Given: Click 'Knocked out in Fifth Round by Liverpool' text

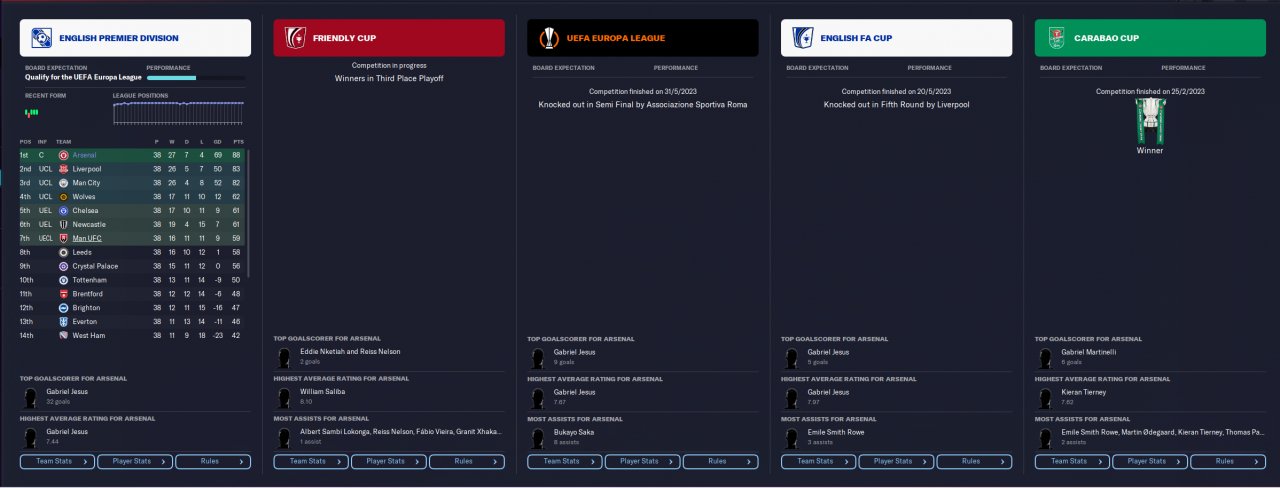Looking at the screenshot, I should [897, 104].
